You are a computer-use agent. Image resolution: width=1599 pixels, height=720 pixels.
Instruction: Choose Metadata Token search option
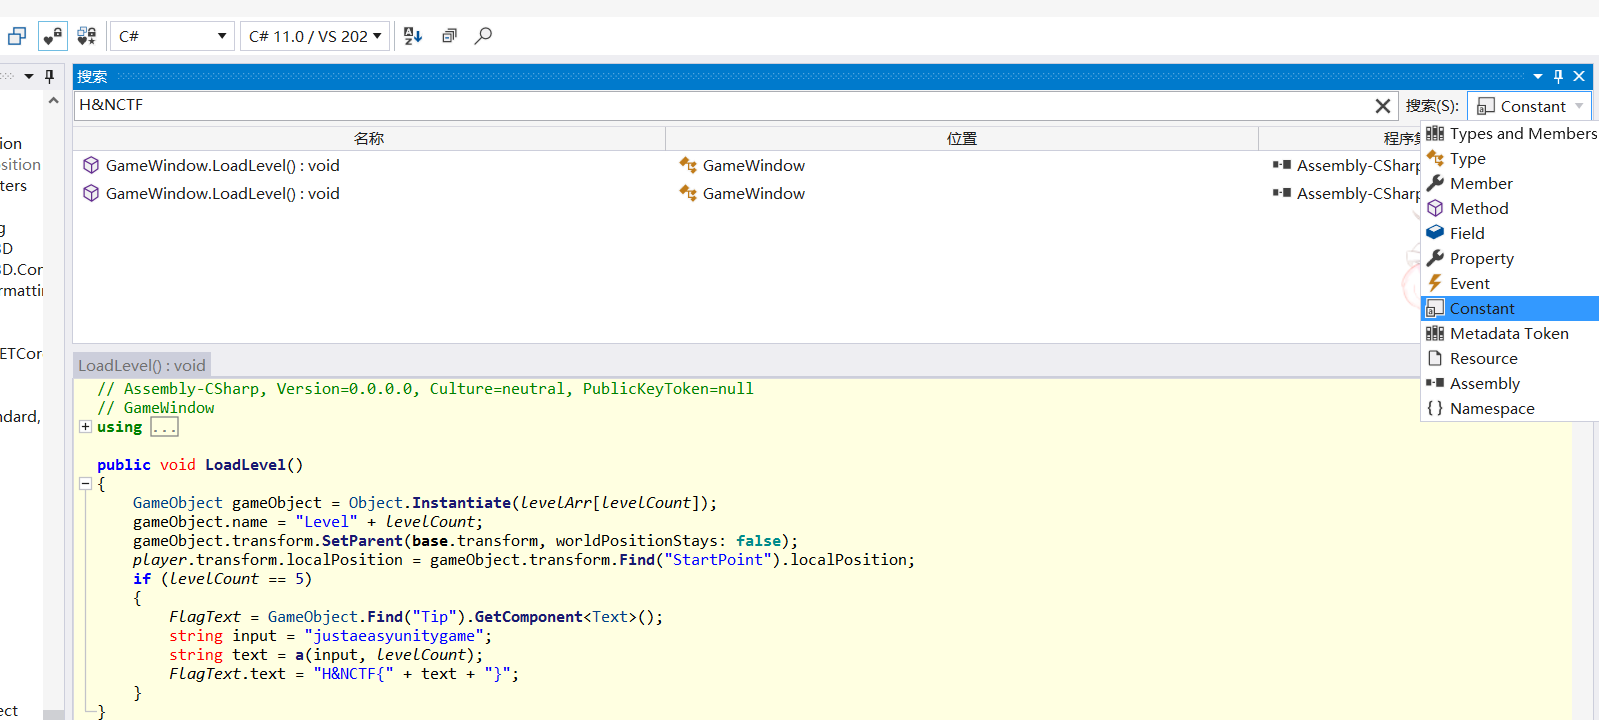pos(1510,333)
